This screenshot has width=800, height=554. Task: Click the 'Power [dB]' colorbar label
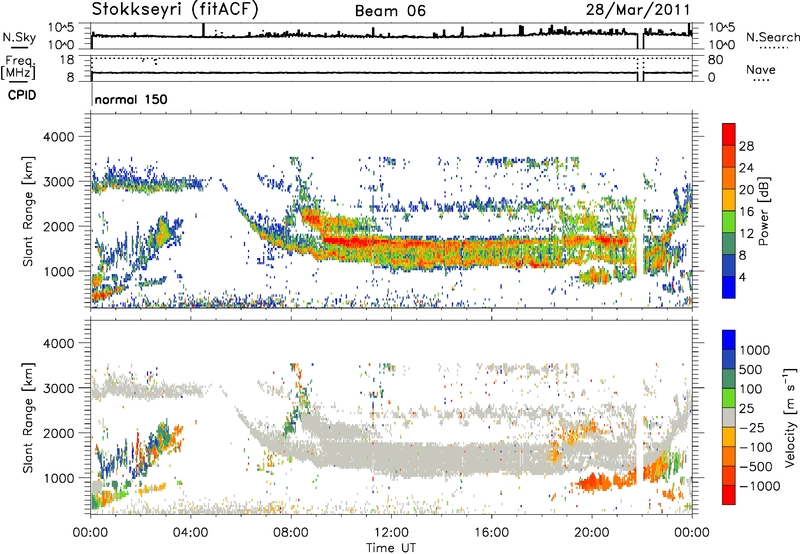(x=763, y=211)
